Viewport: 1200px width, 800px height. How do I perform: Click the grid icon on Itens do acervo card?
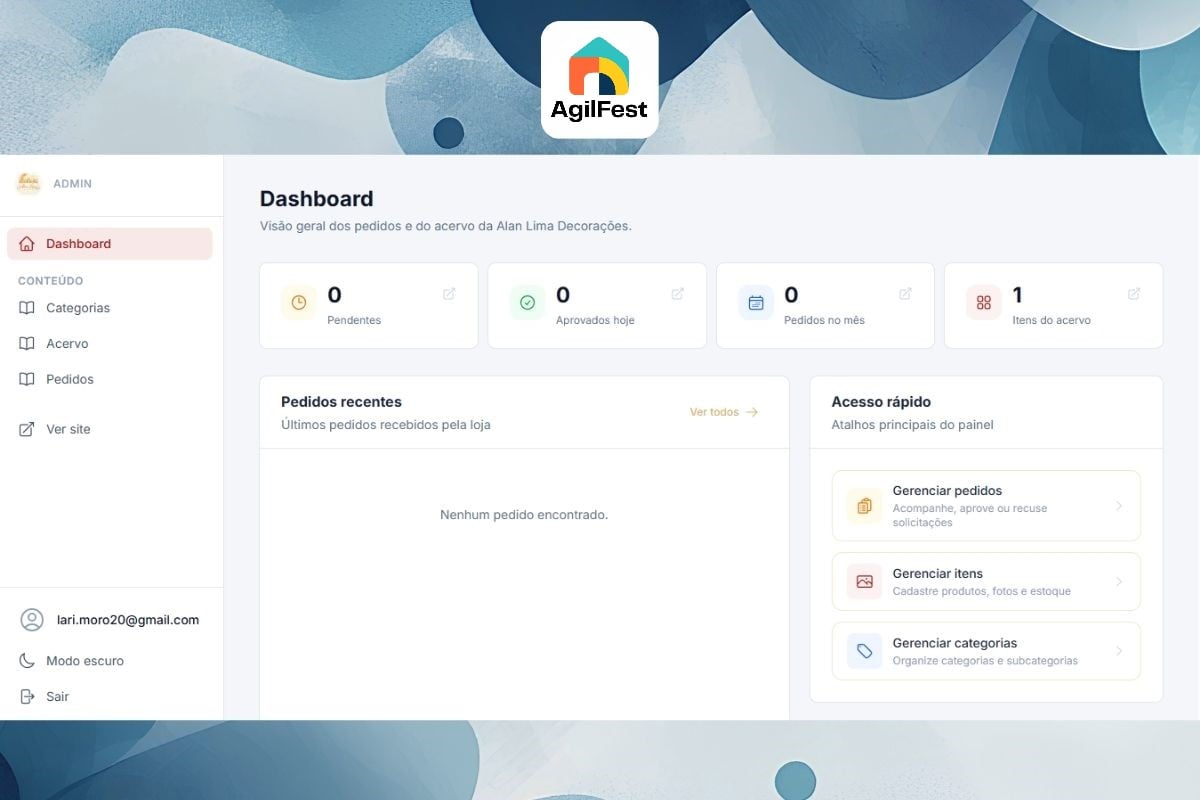984,303
